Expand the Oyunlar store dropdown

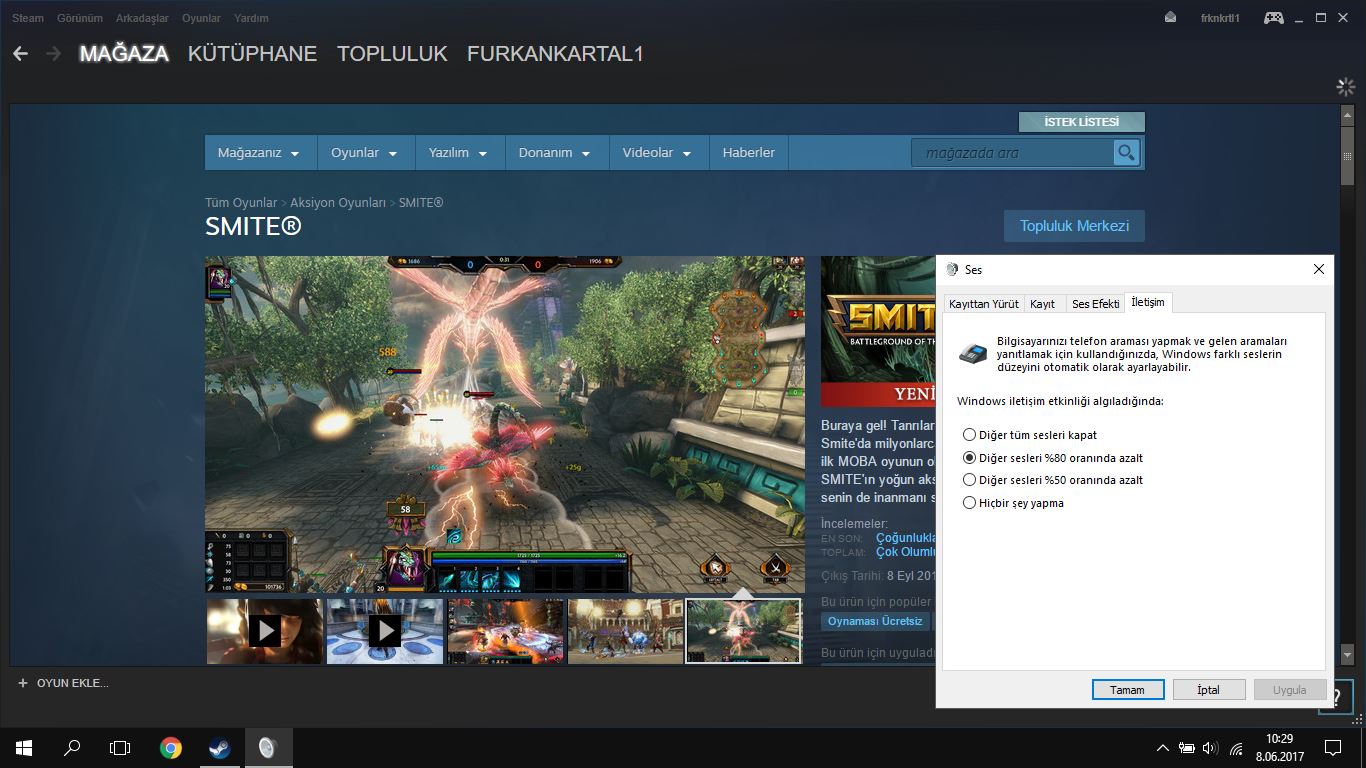[366, 153]
